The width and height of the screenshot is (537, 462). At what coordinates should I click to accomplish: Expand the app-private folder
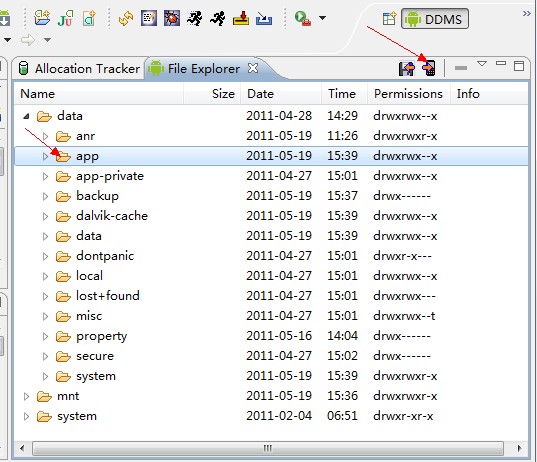[x=45, y=176]
